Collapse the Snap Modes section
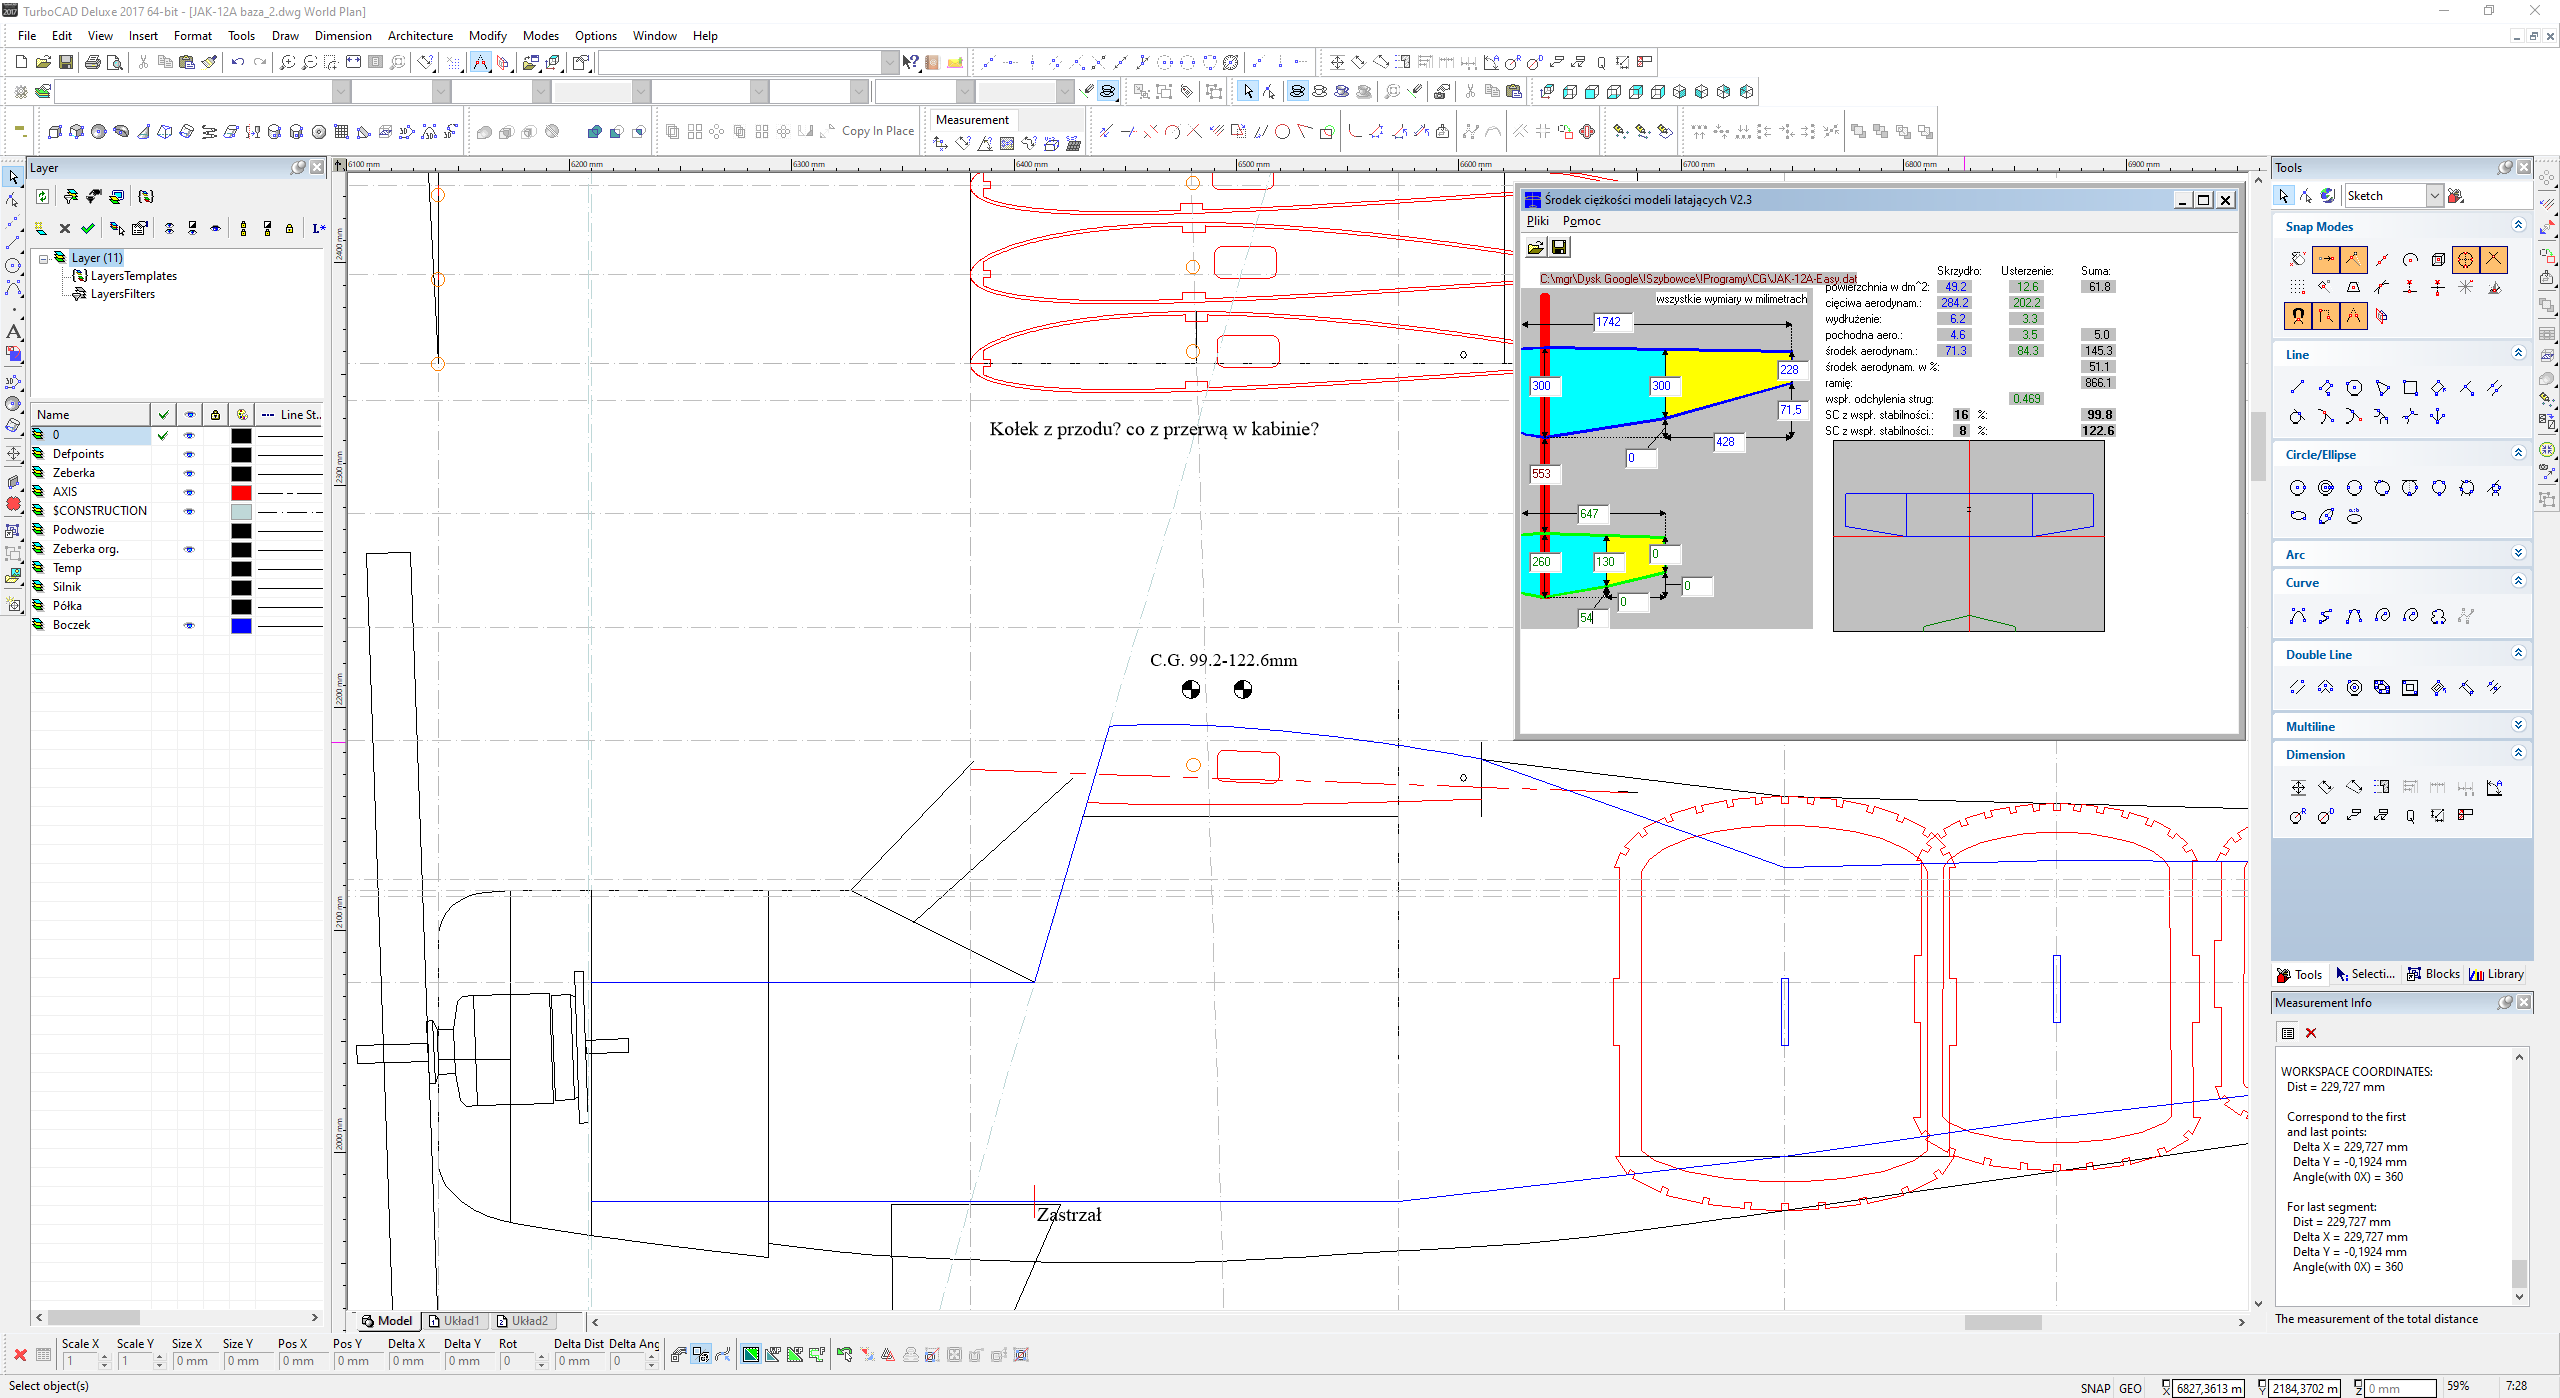Image resolution: width=2560 pixels, height=1398 pixels. (x=2518, y=226)
